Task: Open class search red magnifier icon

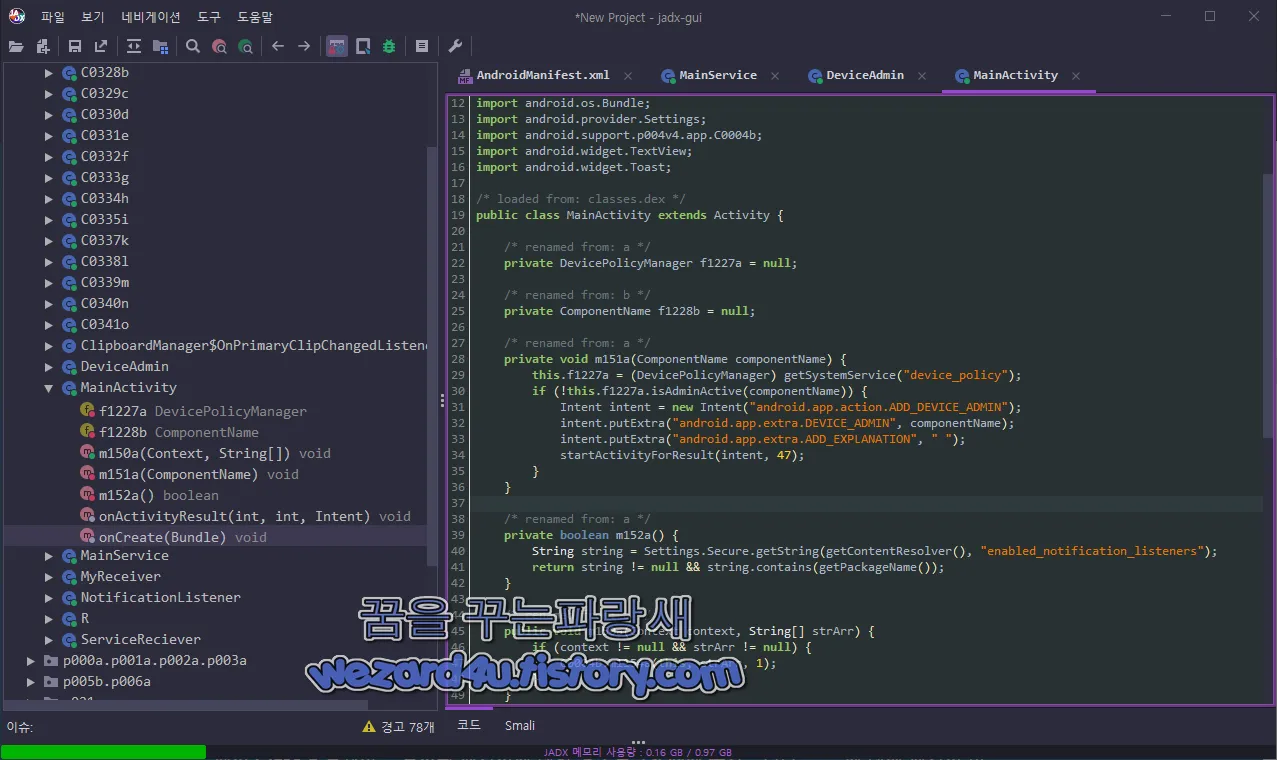Action: [219, 46]
